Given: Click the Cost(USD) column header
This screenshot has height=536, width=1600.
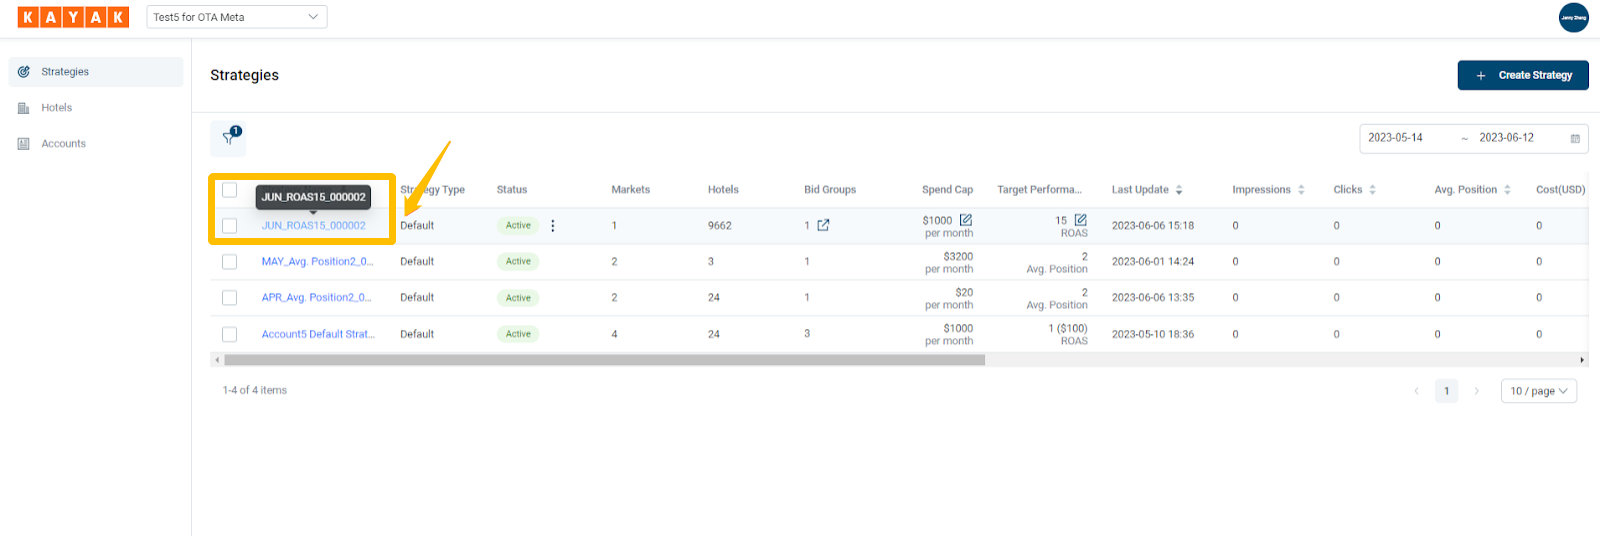Looking at the screenshot, I should (x=1561, y=190).
